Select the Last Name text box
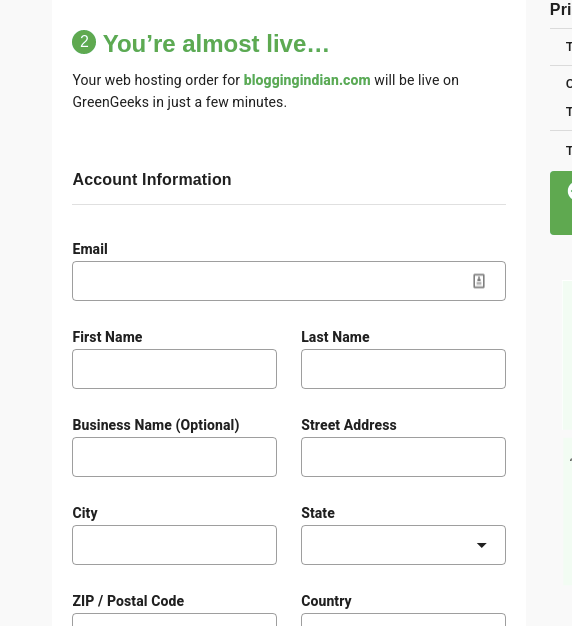This screenshot has width=572, height=626. 403,369
